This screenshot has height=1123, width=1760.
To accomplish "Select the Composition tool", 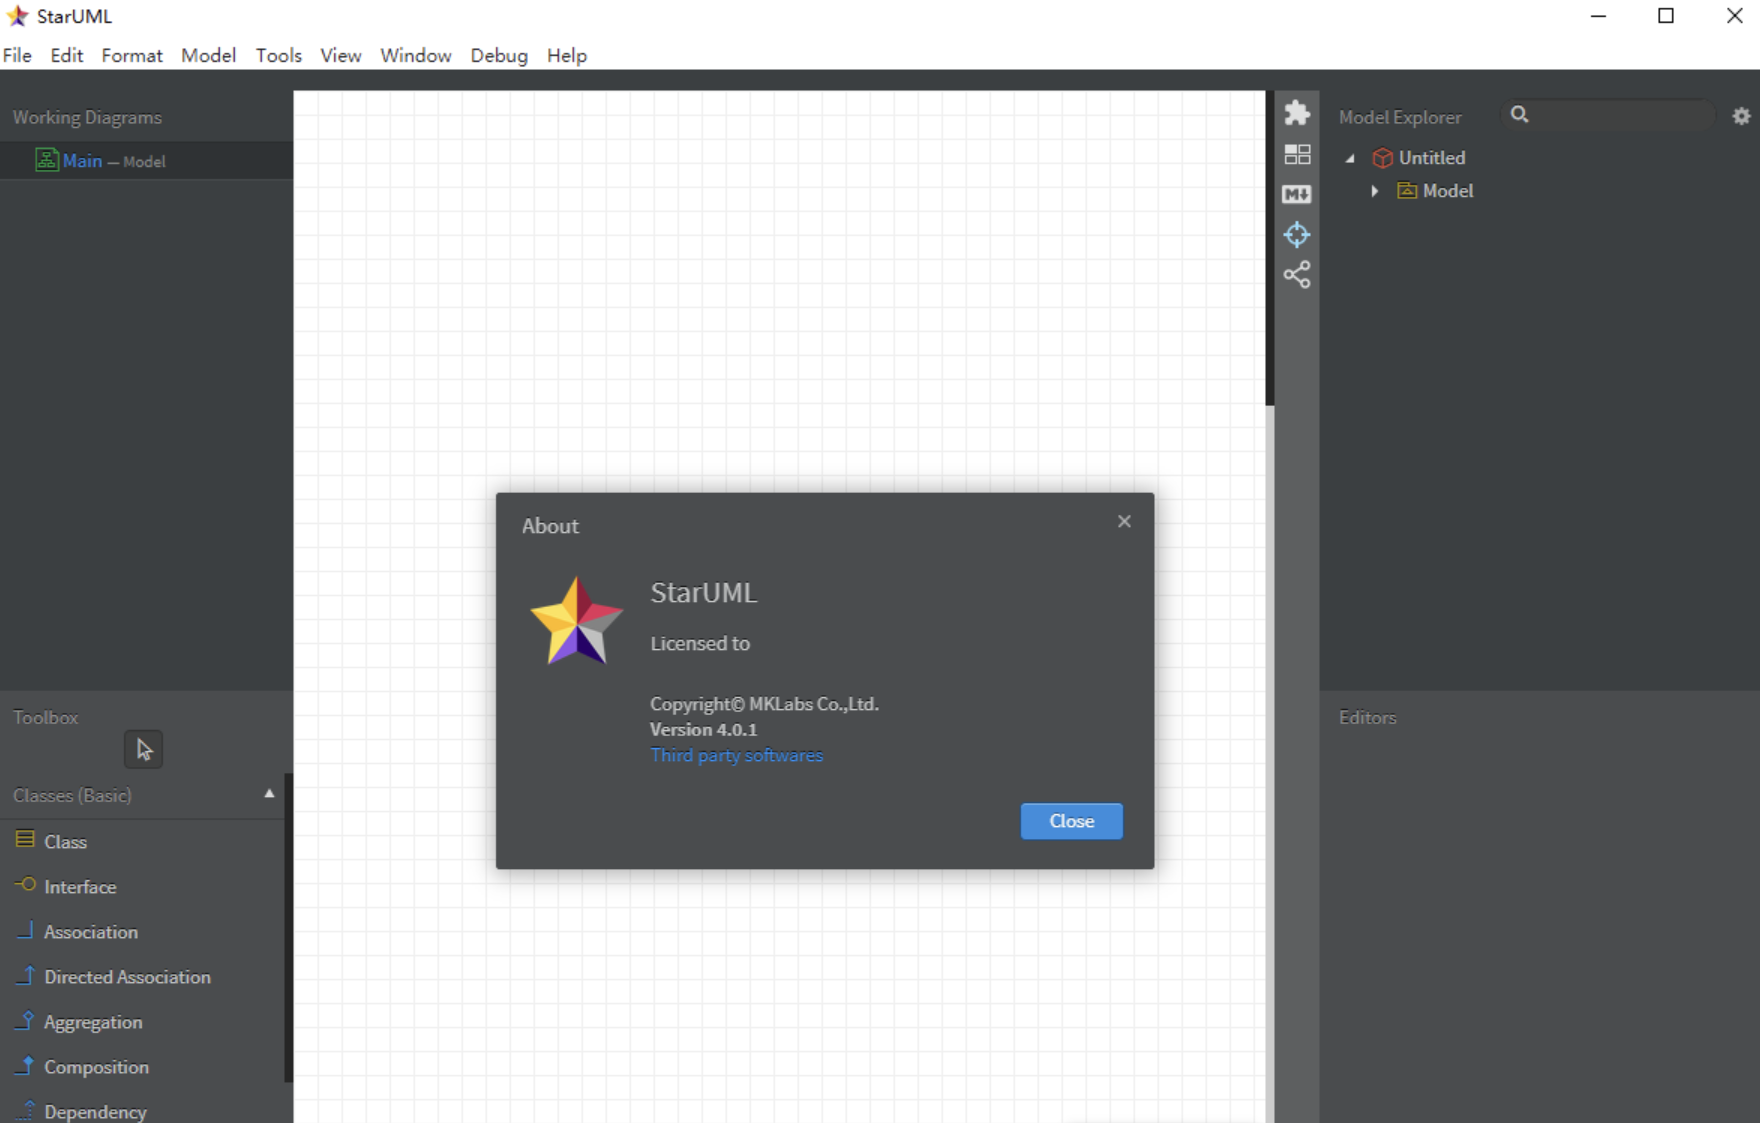I will 97,1066.
